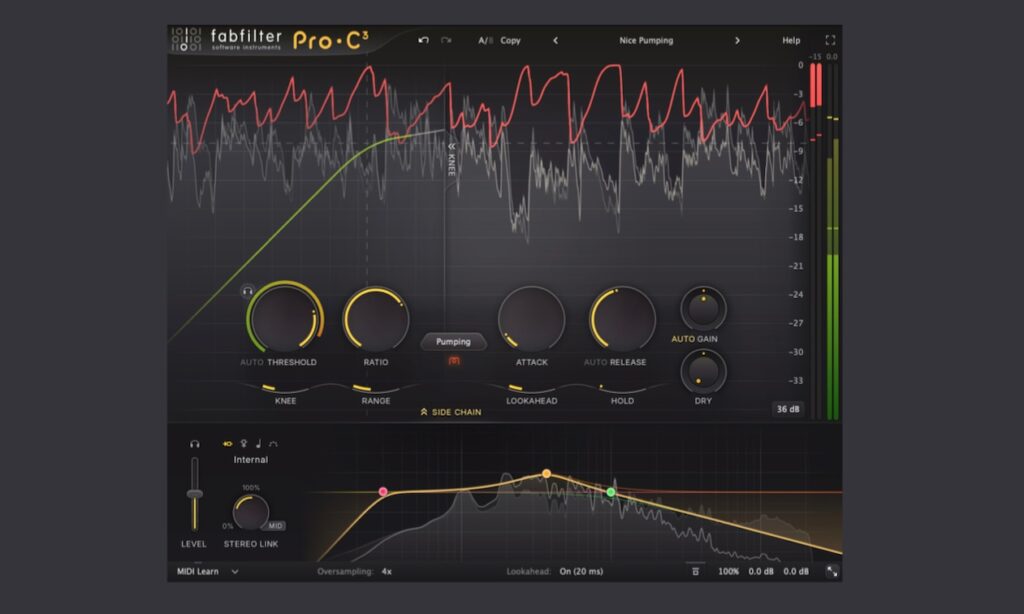Click Copy to duplicate the current setting
The height and width of the screenshot is (614, 1024).
510,40
